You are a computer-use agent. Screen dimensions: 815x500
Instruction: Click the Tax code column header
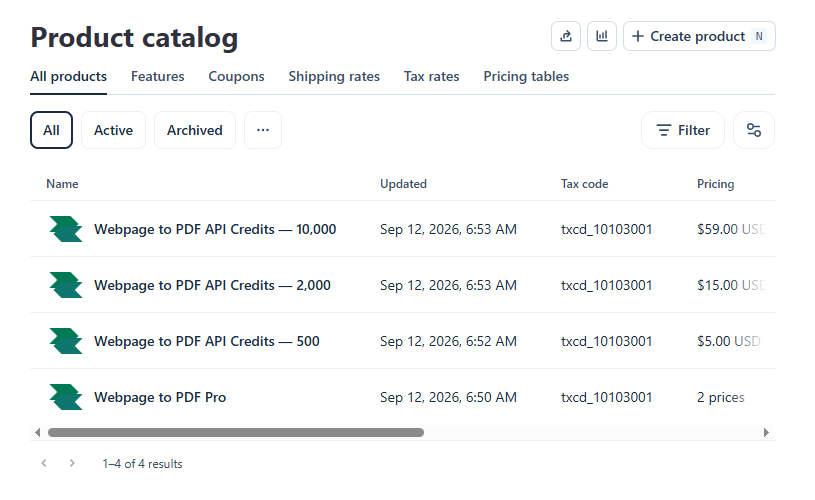[x=584, y=184]
